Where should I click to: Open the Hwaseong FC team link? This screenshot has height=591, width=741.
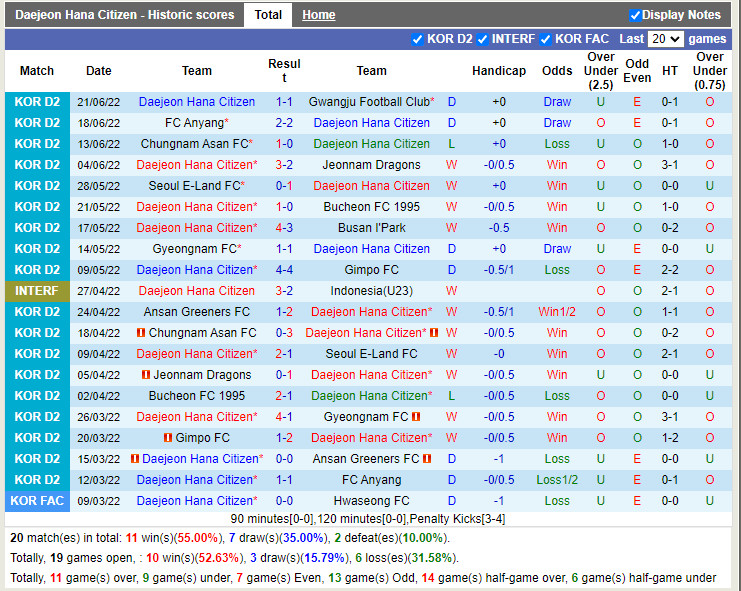coord(371,501)
